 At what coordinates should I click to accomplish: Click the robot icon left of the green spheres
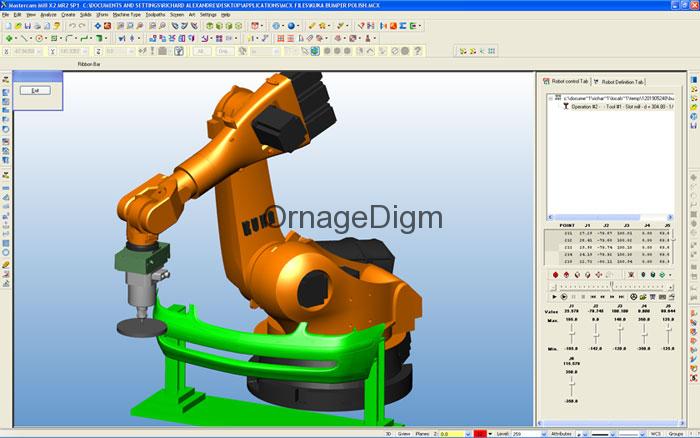pos(631,275)
